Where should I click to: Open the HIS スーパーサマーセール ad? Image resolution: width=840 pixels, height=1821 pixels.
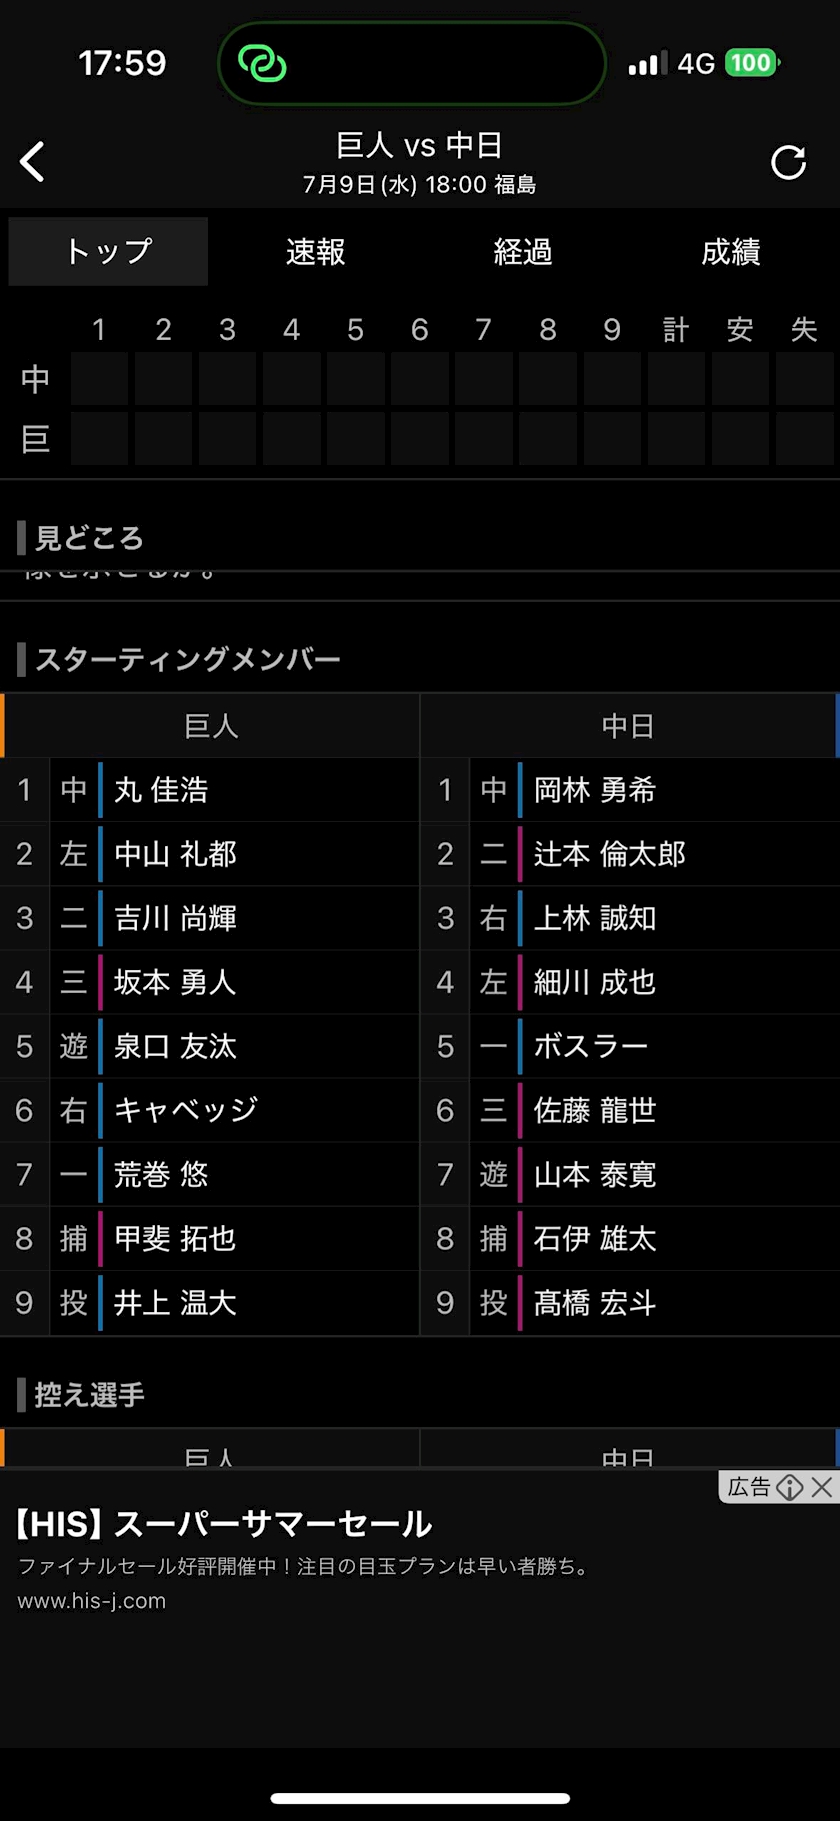(225, 1524)
